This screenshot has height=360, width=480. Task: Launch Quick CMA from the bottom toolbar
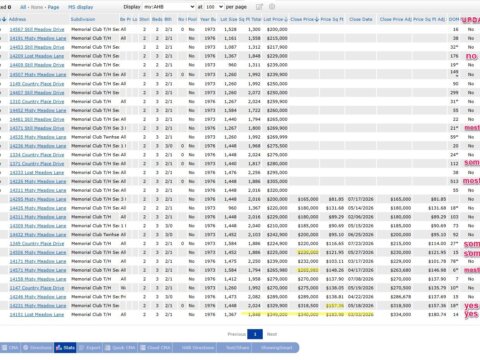[x=120, y=348]
